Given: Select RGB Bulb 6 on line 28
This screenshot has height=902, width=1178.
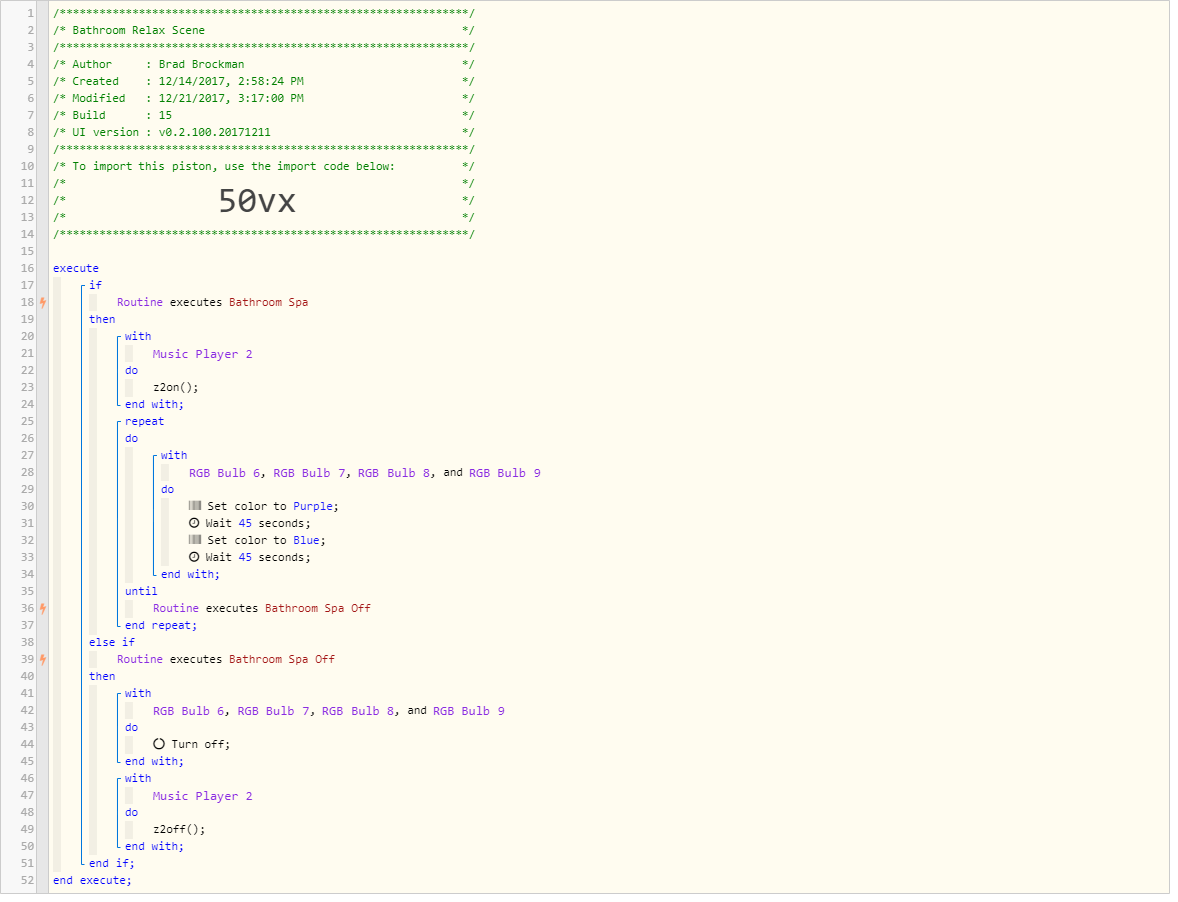Looking at the screenshot, I should [x=225, y=473].
